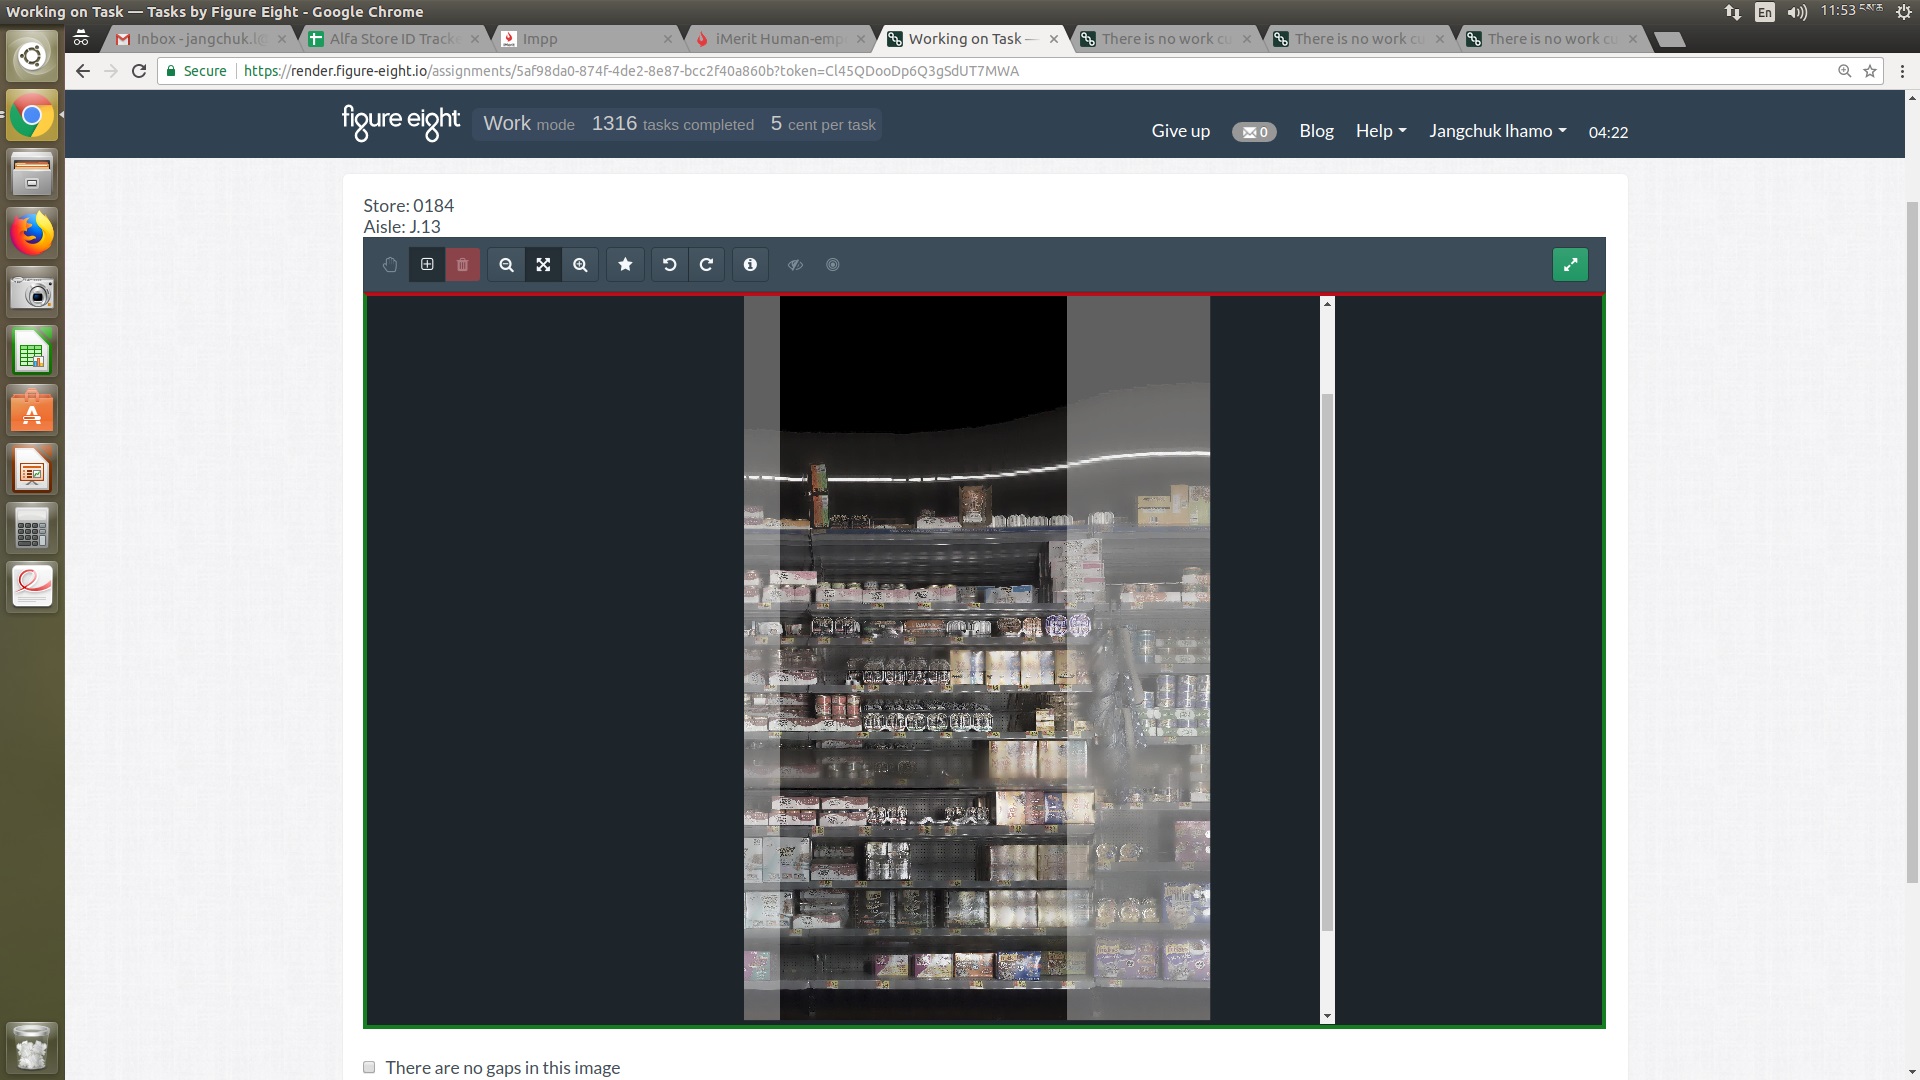1920x1080 pixels.
Task: Open the Help dropdown menu
Action: (x=1380, y=131)
